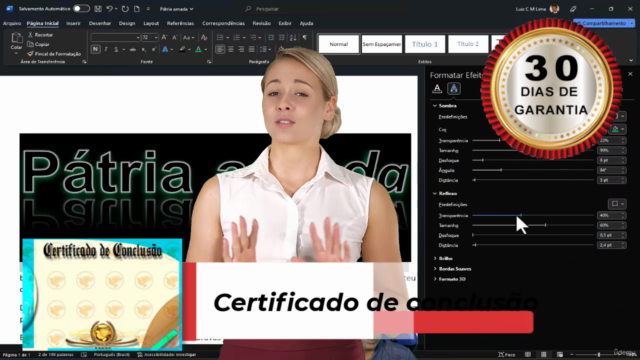Viewport: 640px width, 360px height.
Task: Switch to Inserir tab
Action: pos(73,23)
